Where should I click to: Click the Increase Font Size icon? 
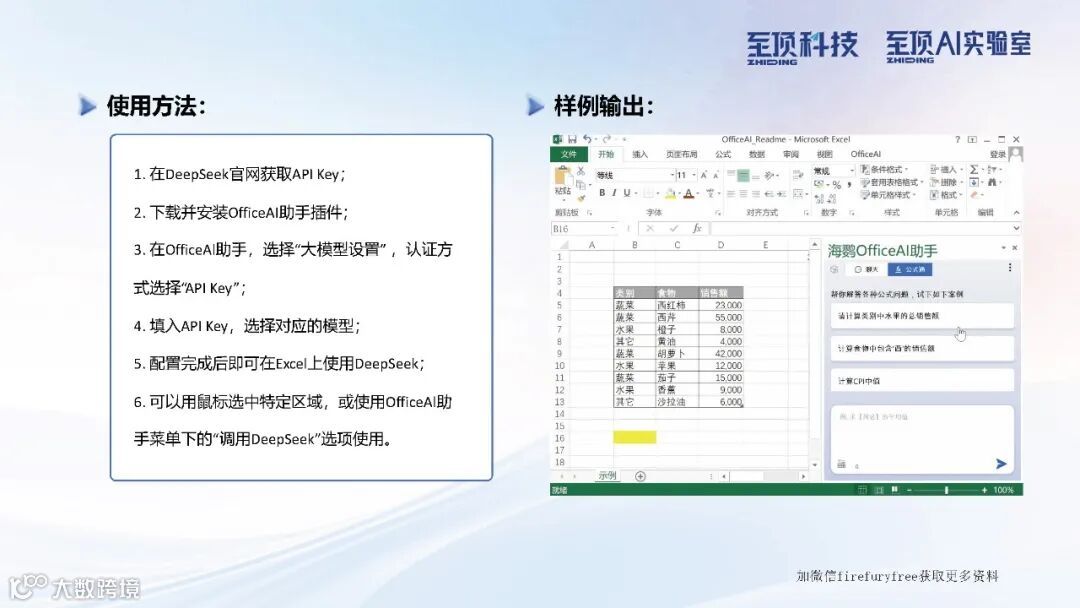(x=703, y=176)
